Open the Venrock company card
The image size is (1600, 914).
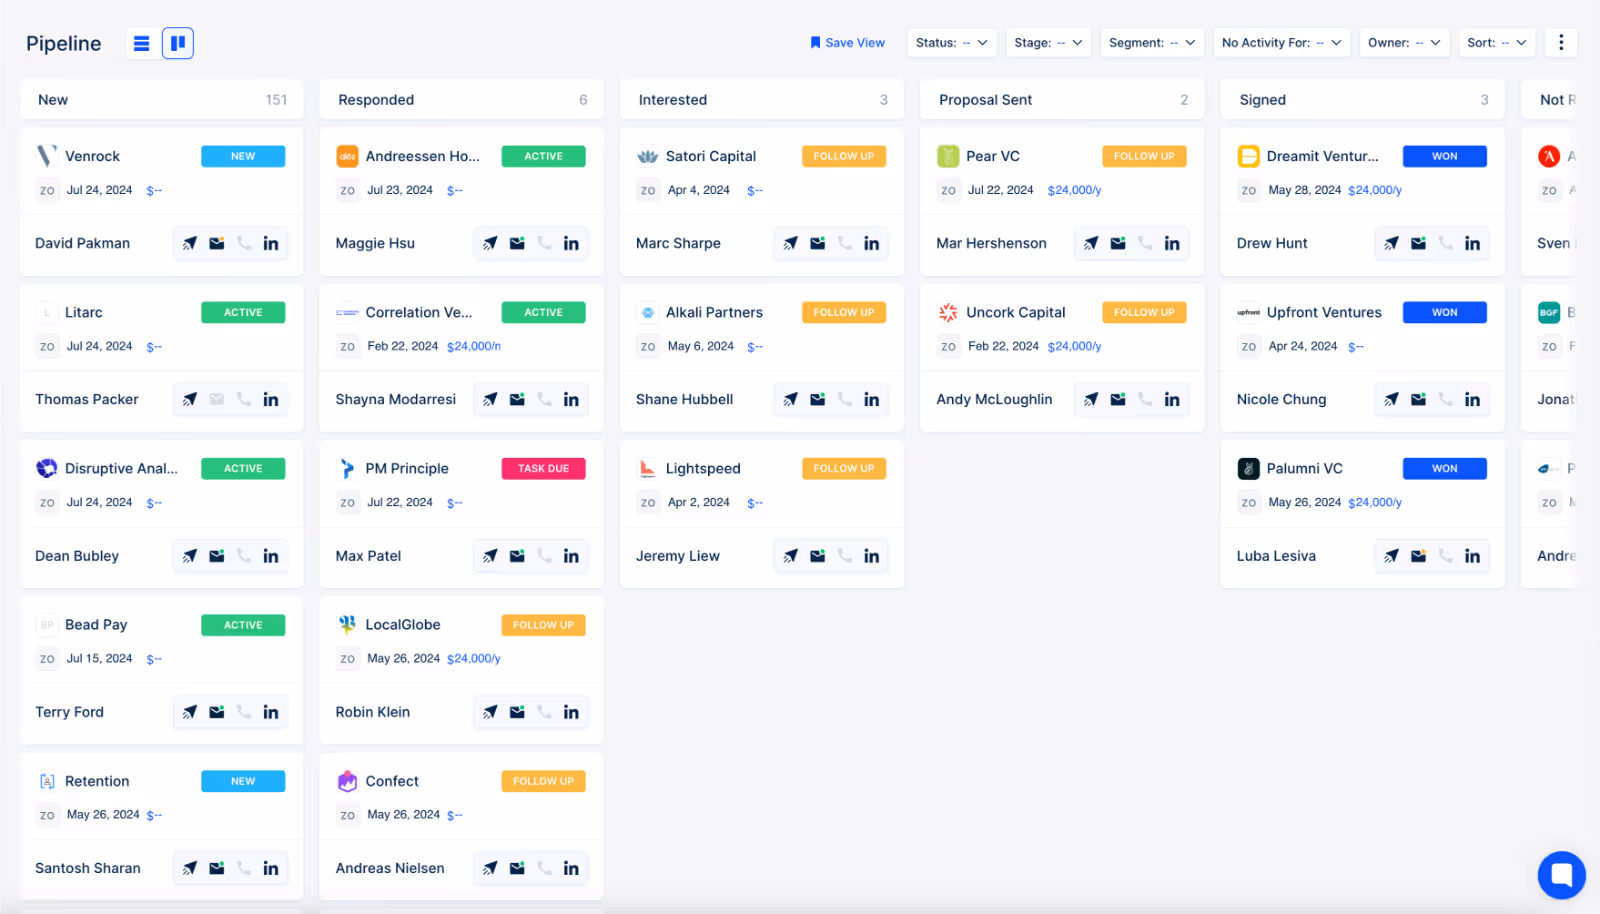coord(162,201)
